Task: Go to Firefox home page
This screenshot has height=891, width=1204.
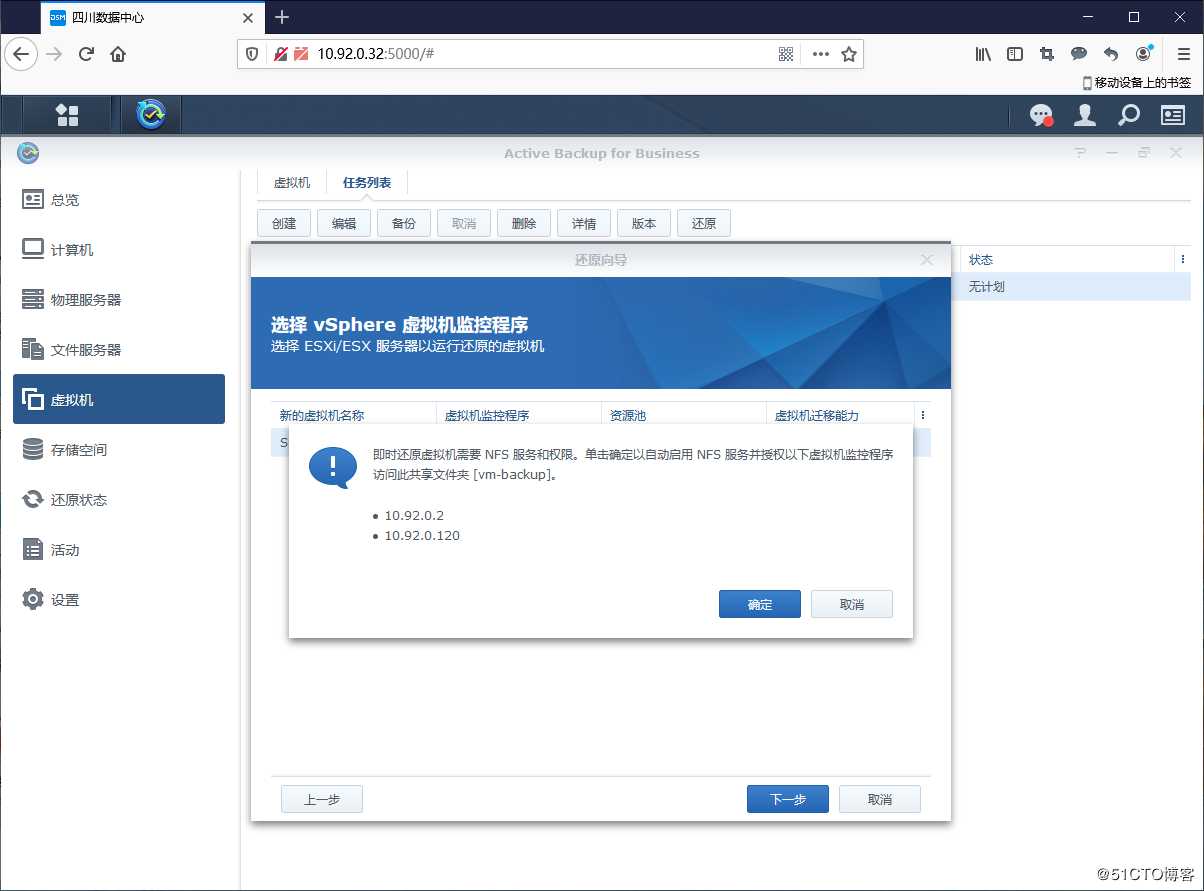Action: tap(118, 54)
